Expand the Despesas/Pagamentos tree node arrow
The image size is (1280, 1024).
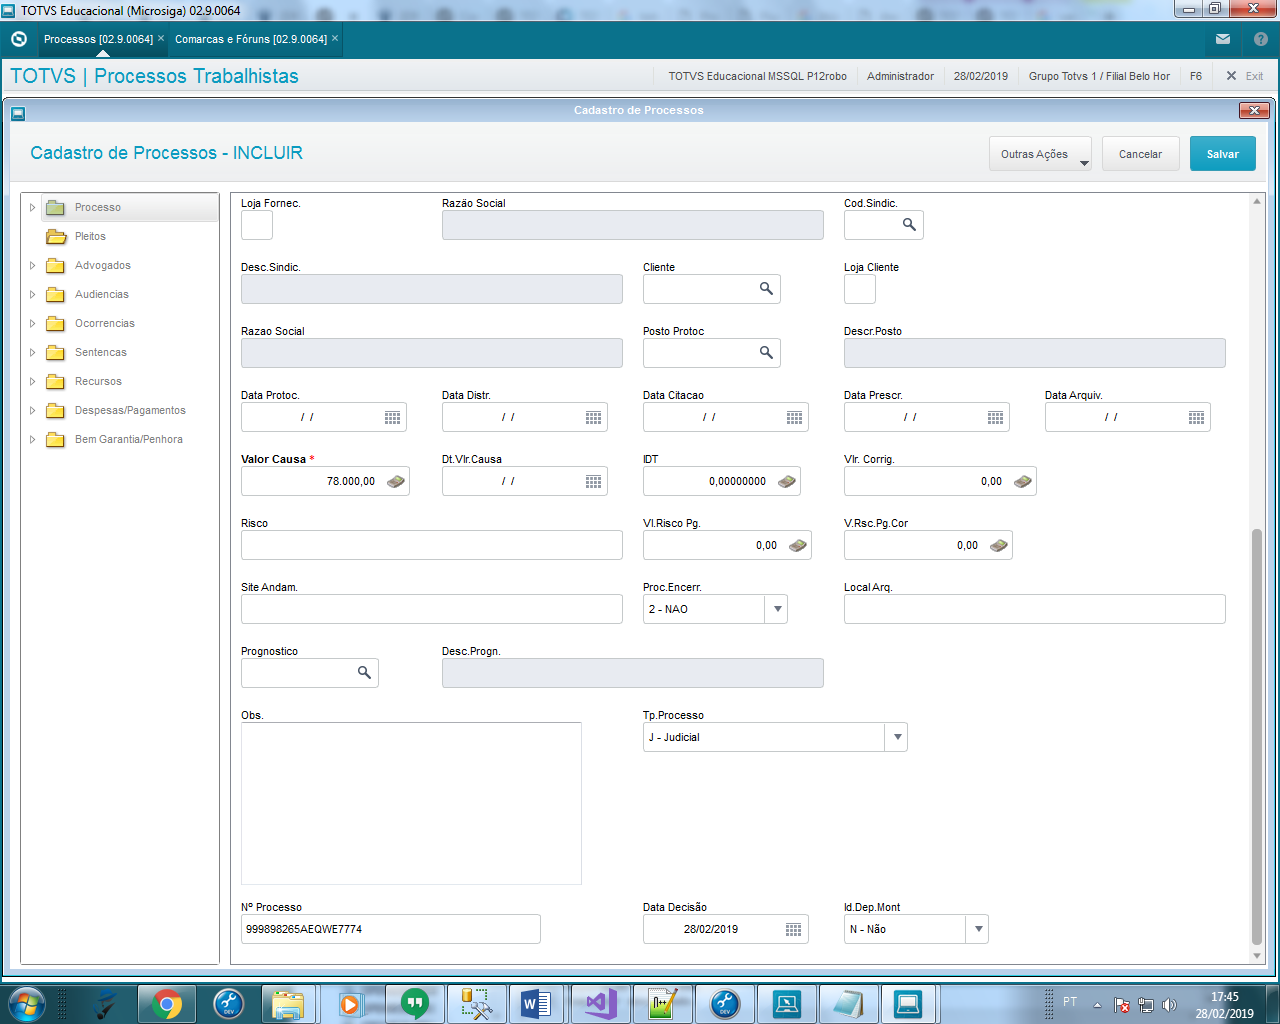(32, 411)
